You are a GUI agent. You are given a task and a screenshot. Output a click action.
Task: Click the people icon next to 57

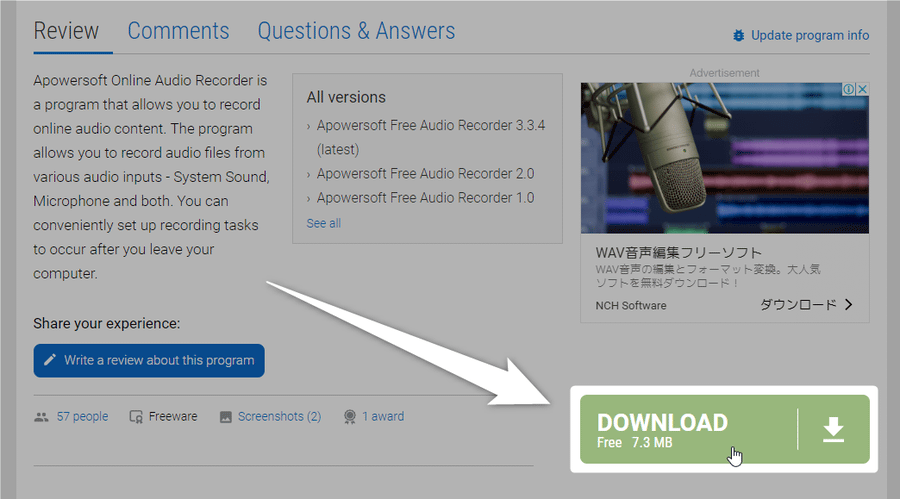(41, 417)
